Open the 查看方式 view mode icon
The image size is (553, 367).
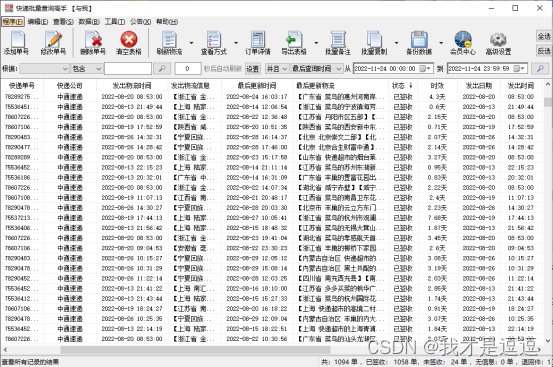click(x=214, y=43)
